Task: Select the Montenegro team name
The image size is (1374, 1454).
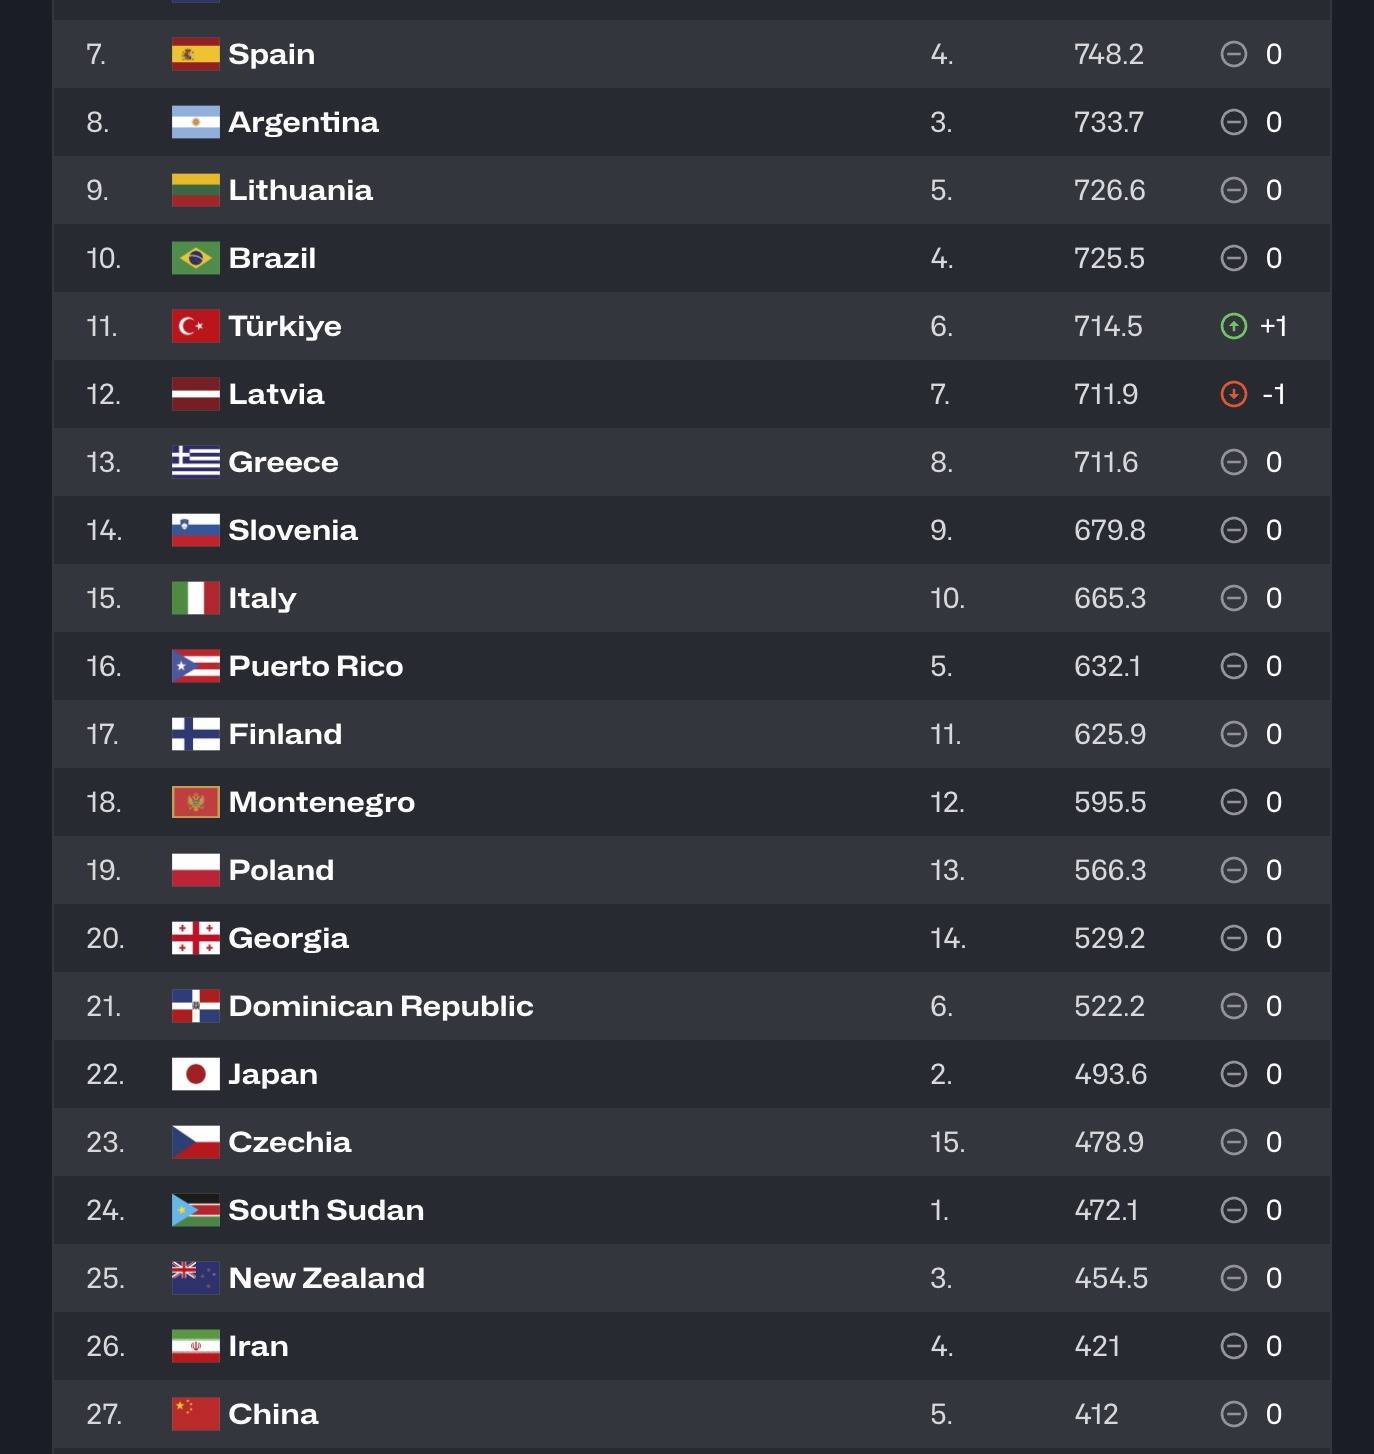Action: tap(321, 802)
